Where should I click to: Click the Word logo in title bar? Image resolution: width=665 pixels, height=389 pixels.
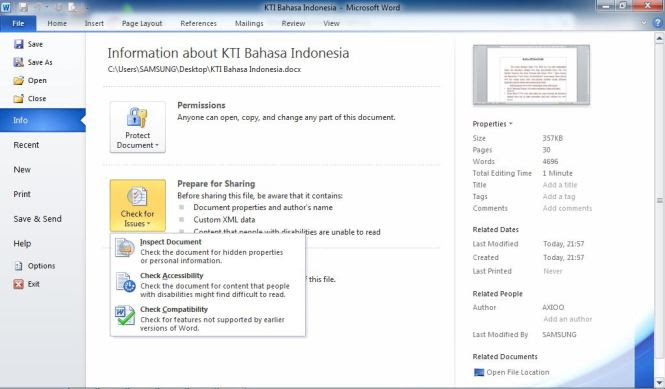pos(6,7)
